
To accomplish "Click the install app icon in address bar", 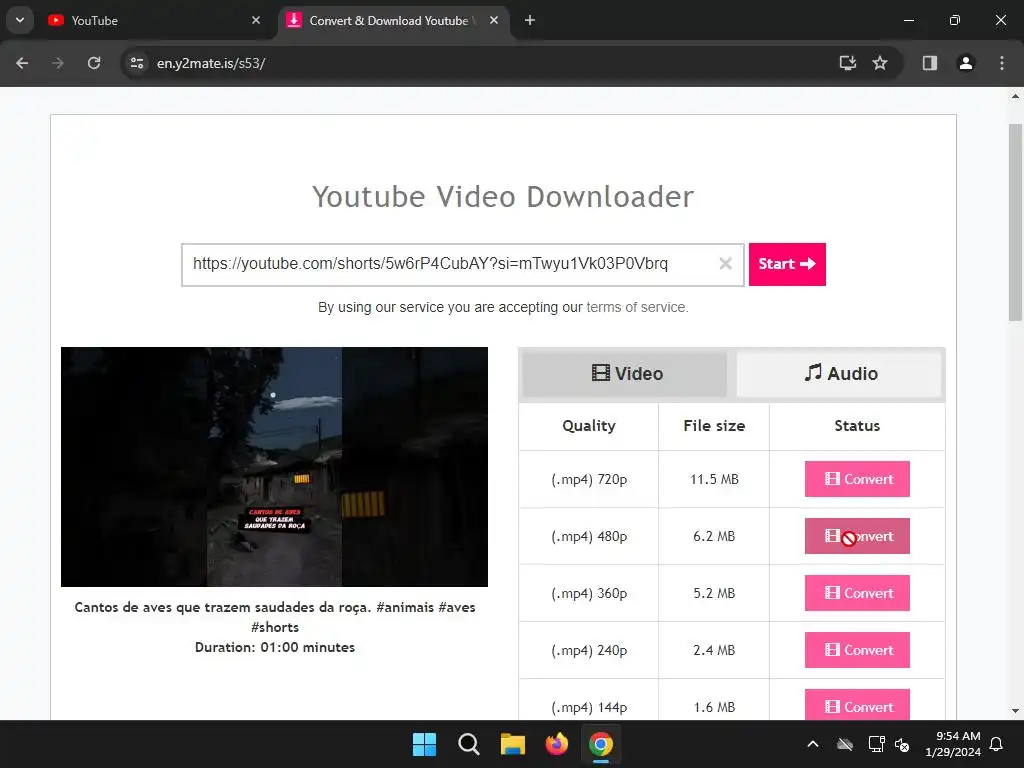I will [848, 63].
